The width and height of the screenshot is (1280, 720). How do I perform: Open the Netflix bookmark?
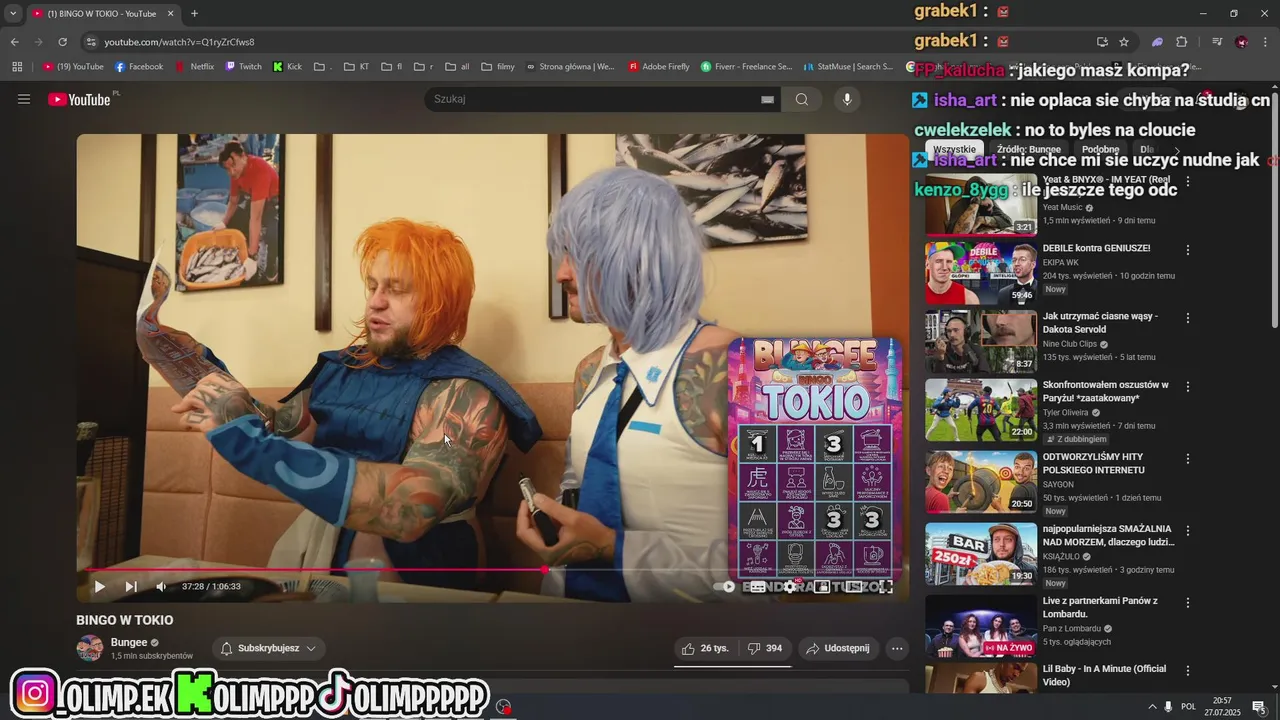tap(195, 67)
